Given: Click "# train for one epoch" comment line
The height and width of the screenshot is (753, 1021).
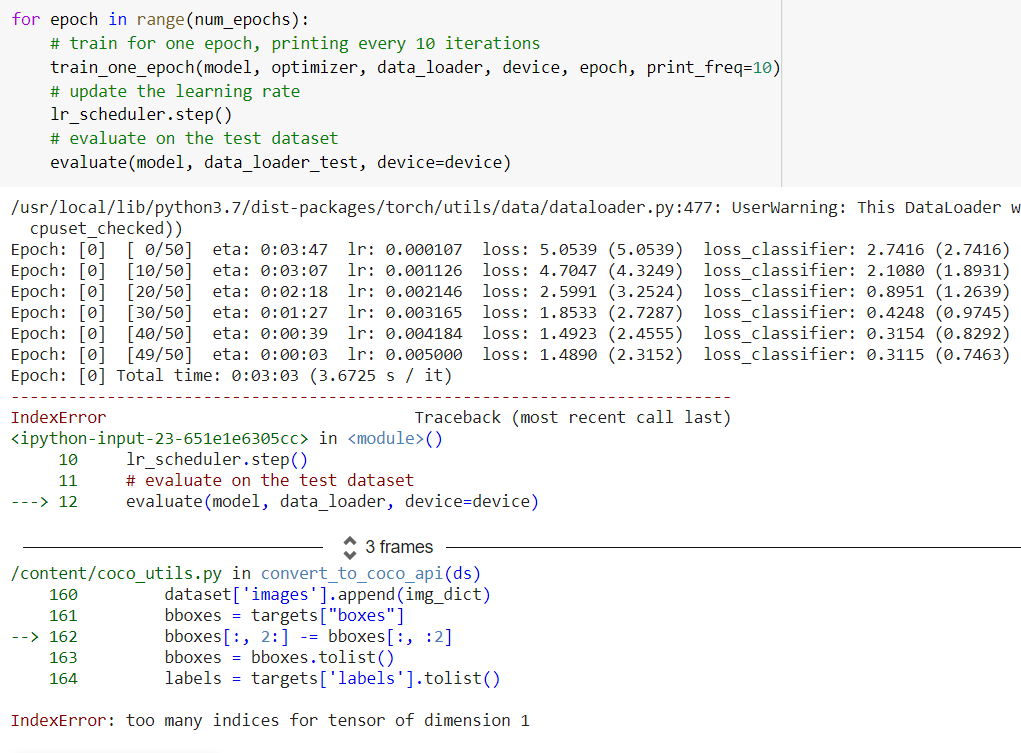Looking at the screenshot, I should (295, 44).
